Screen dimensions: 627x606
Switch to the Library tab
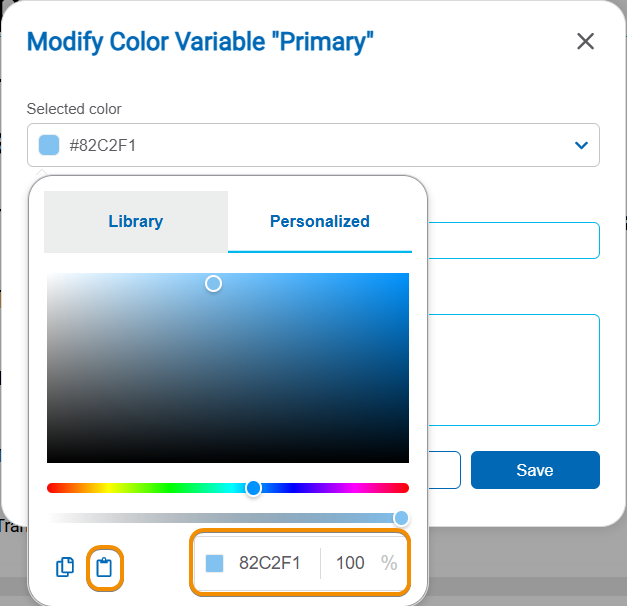click(x=136, y=221)
